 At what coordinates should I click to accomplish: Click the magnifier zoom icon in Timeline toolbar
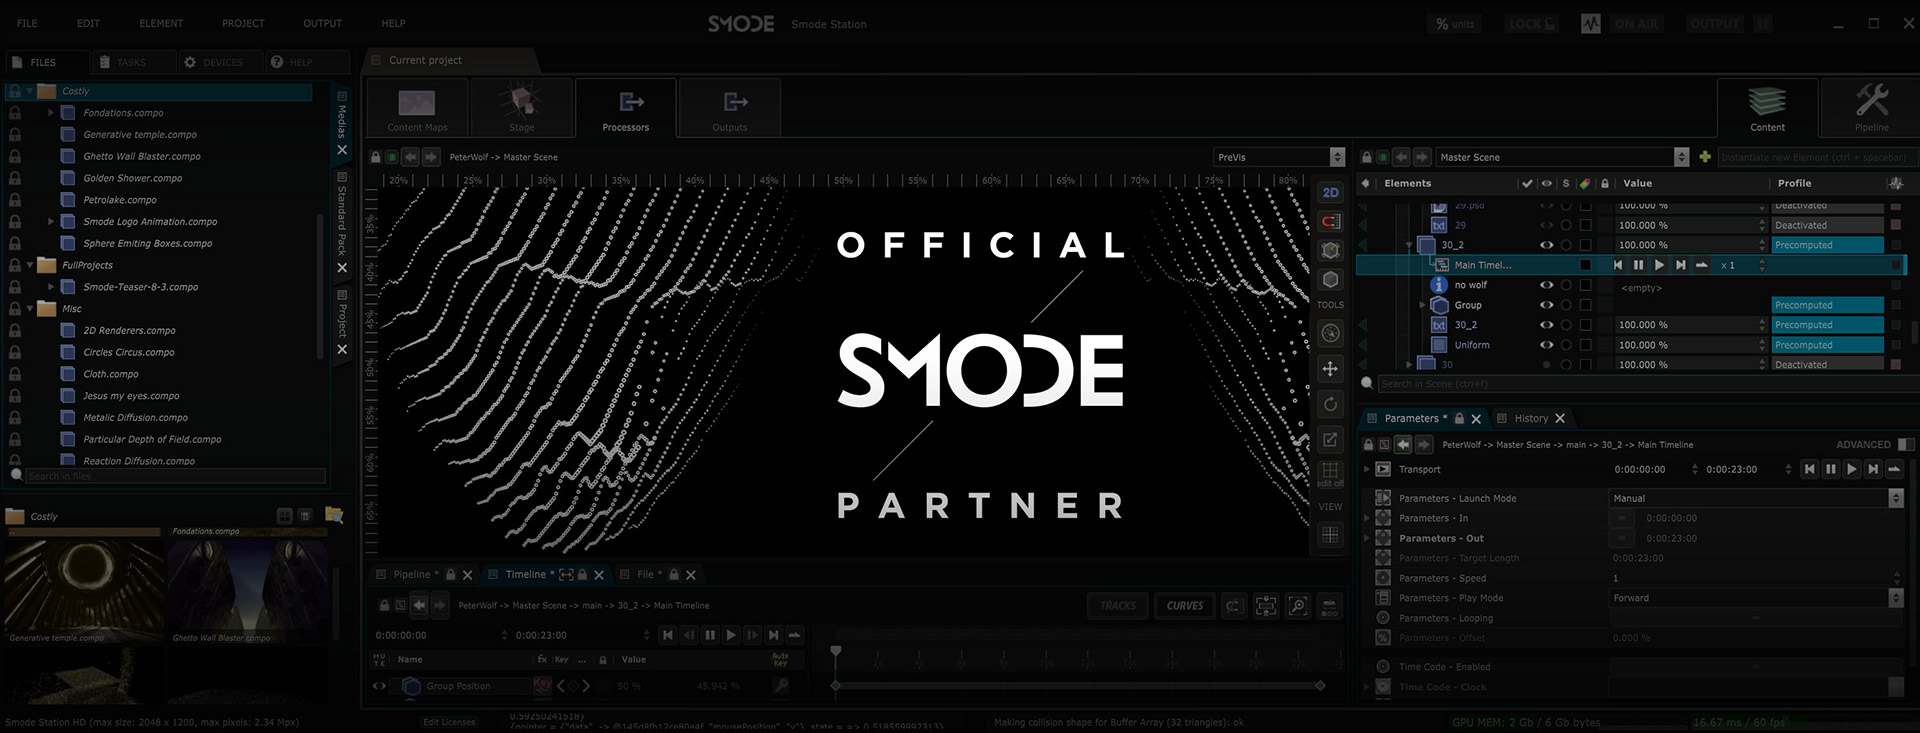click(x=1297, y=605)
